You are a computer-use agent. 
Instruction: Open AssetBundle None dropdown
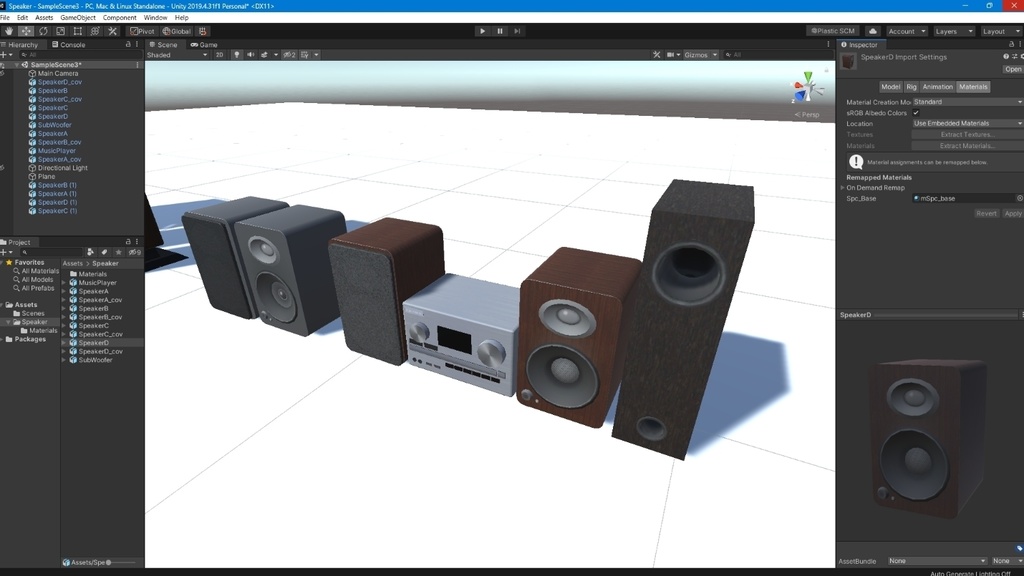936,561
